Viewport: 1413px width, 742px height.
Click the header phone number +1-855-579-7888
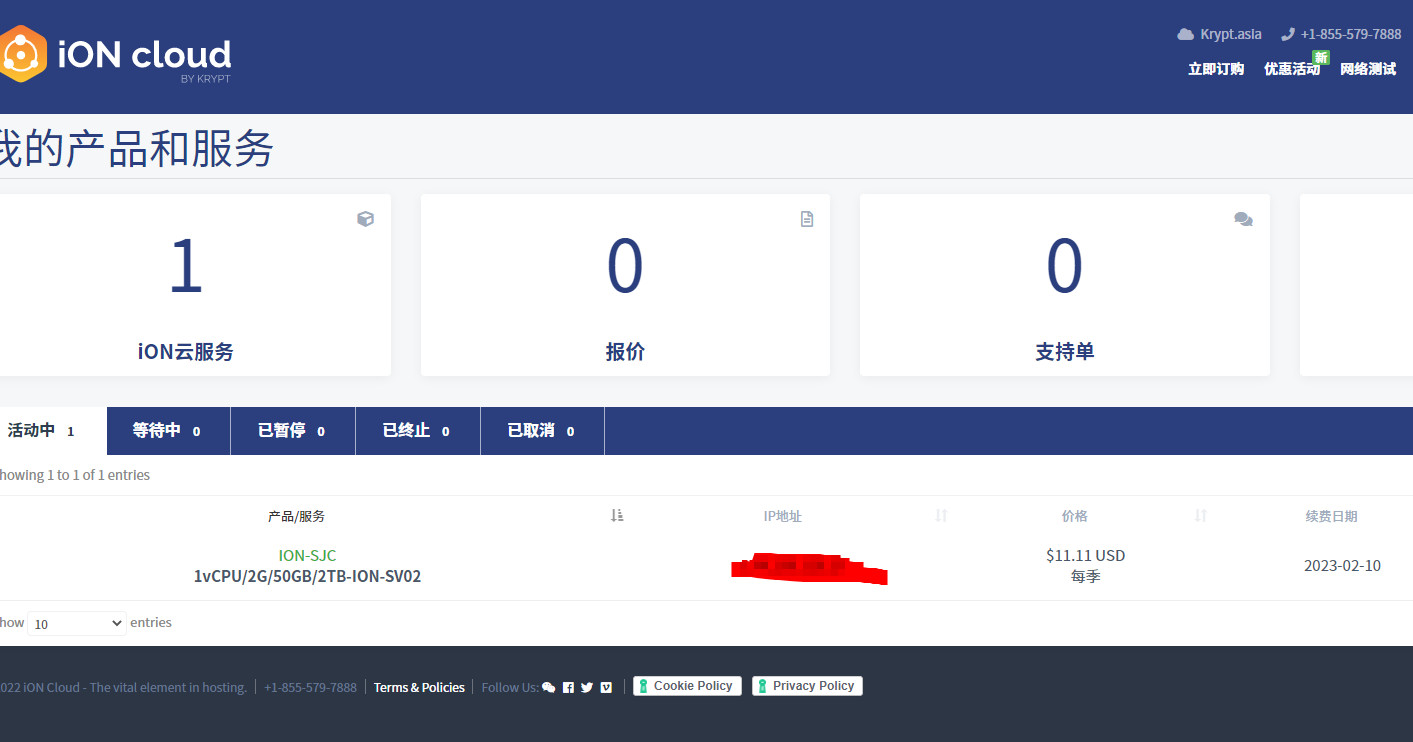point(1351,34)
